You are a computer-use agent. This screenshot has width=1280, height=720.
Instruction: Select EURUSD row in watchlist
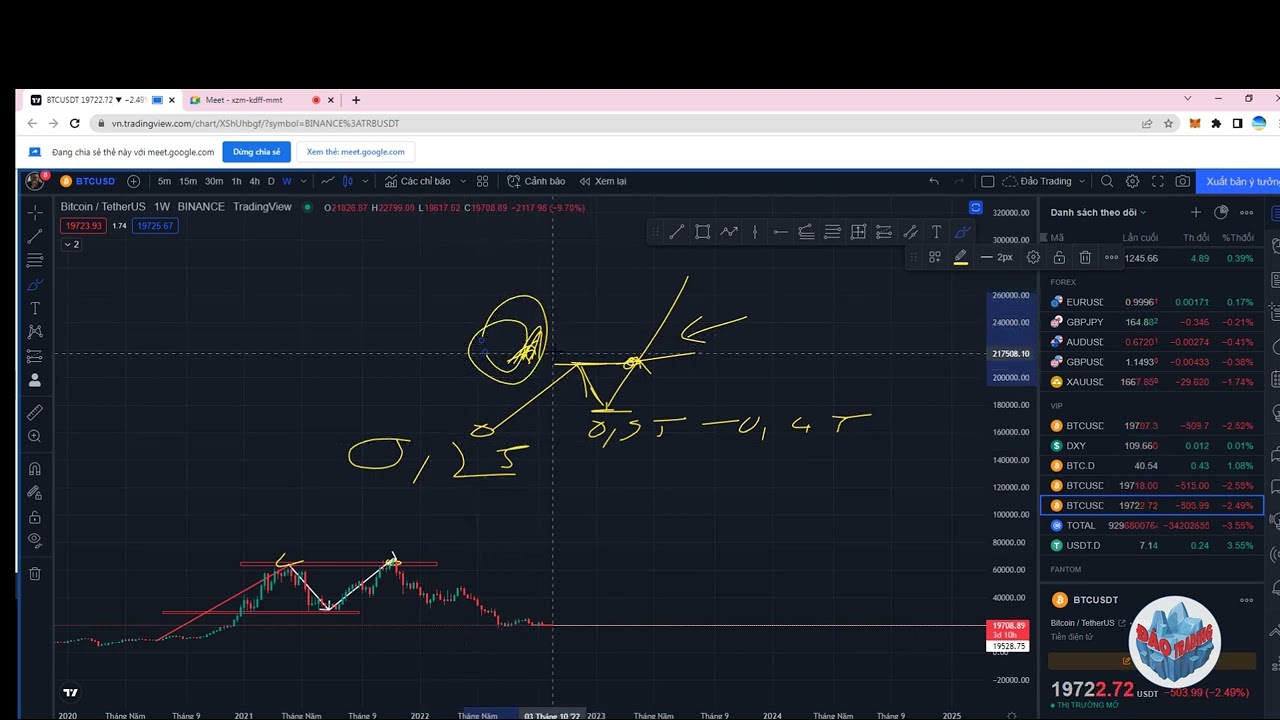1151,302
